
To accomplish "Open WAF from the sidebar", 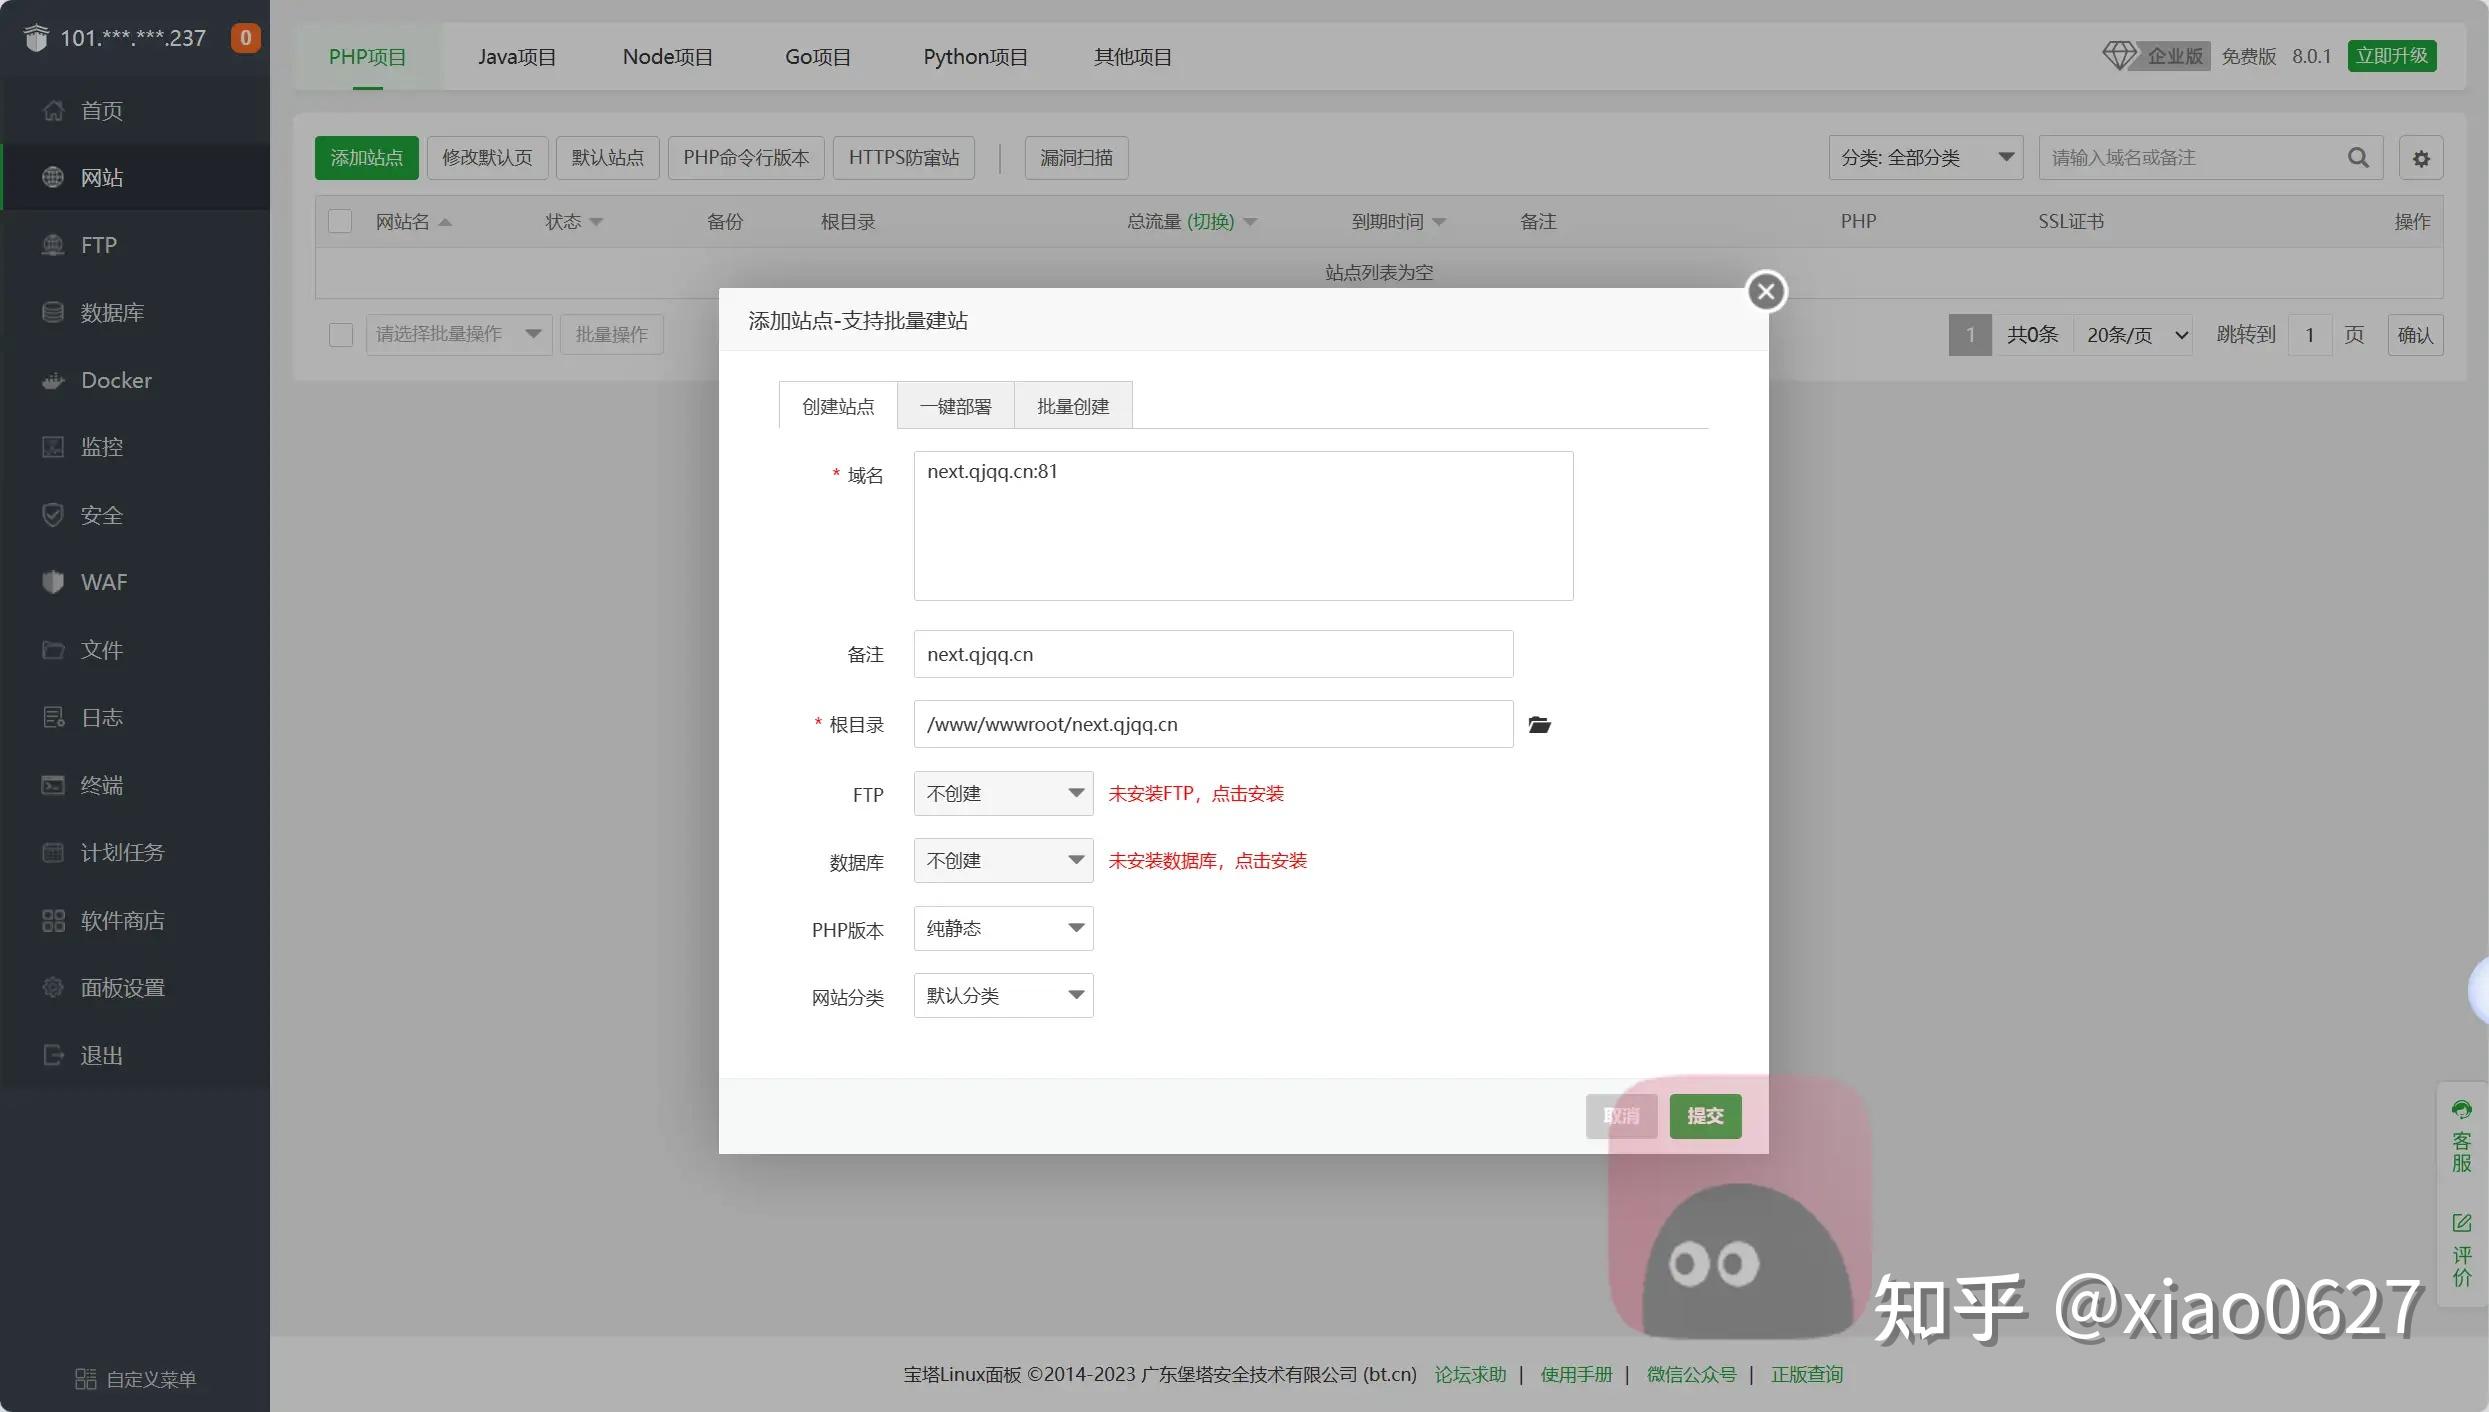I will tap(103, 582).
